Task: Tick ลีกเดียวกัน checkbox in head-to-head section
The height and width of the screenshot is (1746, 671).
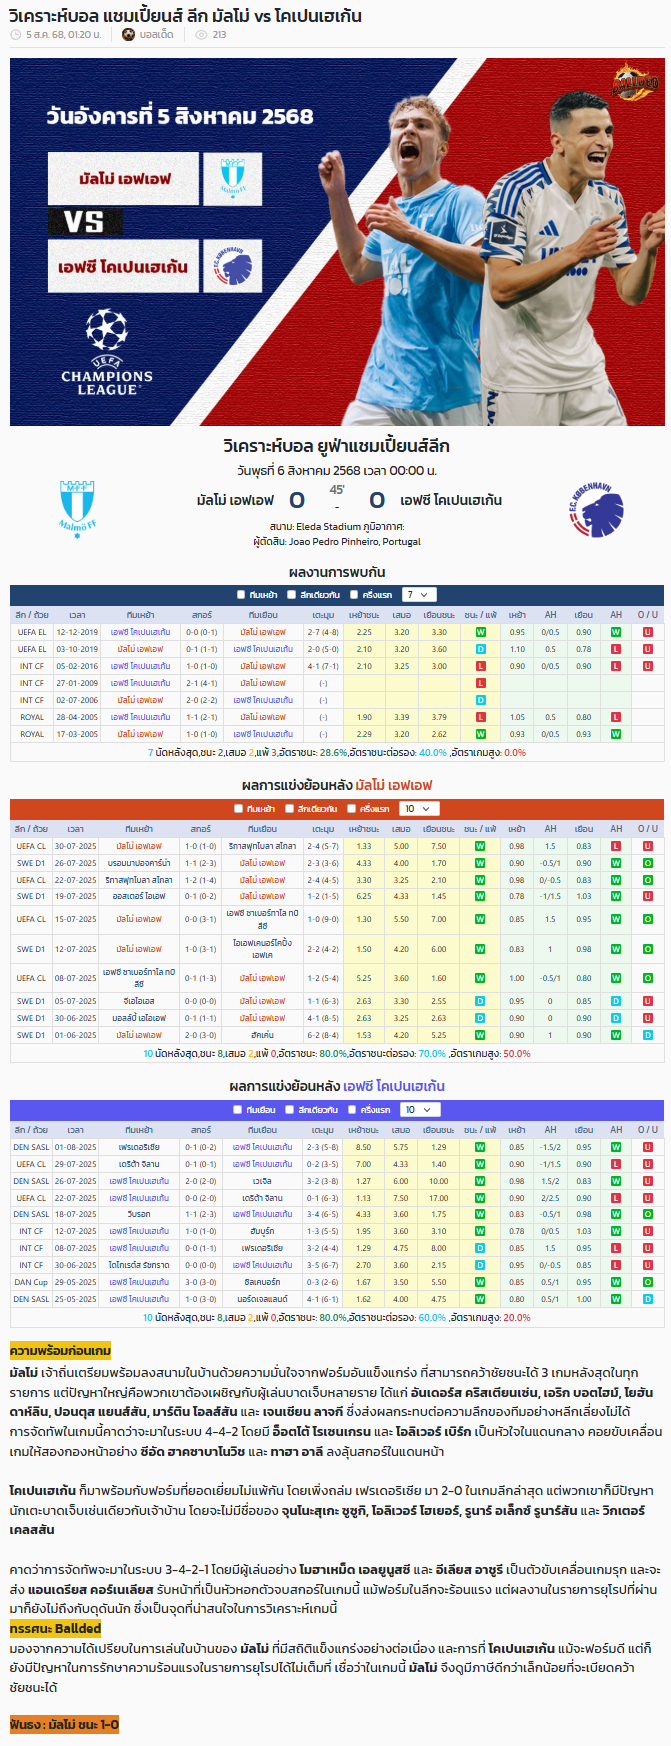Action: click(x=291, y=595)
